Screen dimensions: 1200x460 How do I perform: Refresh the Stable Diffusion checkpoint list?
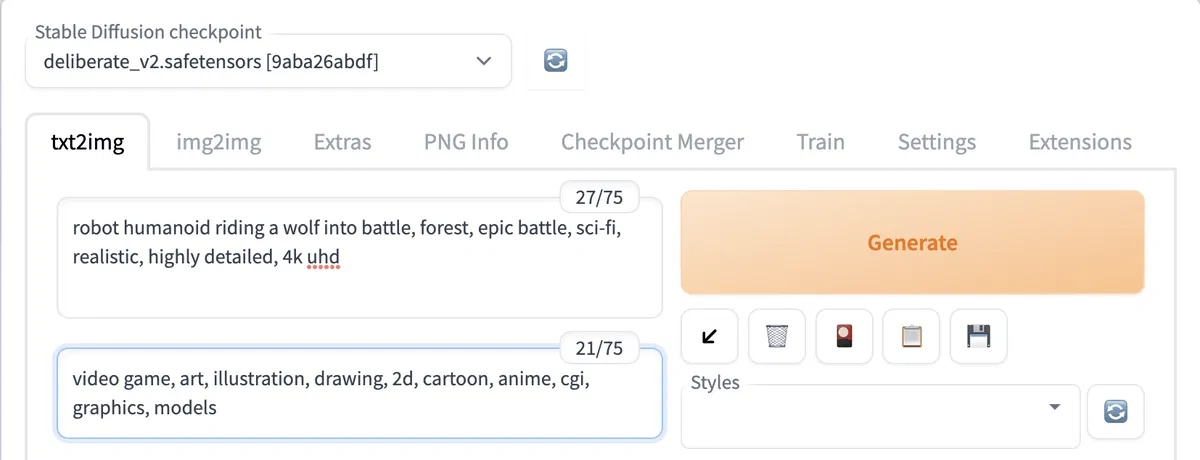[x=556, y=61]
